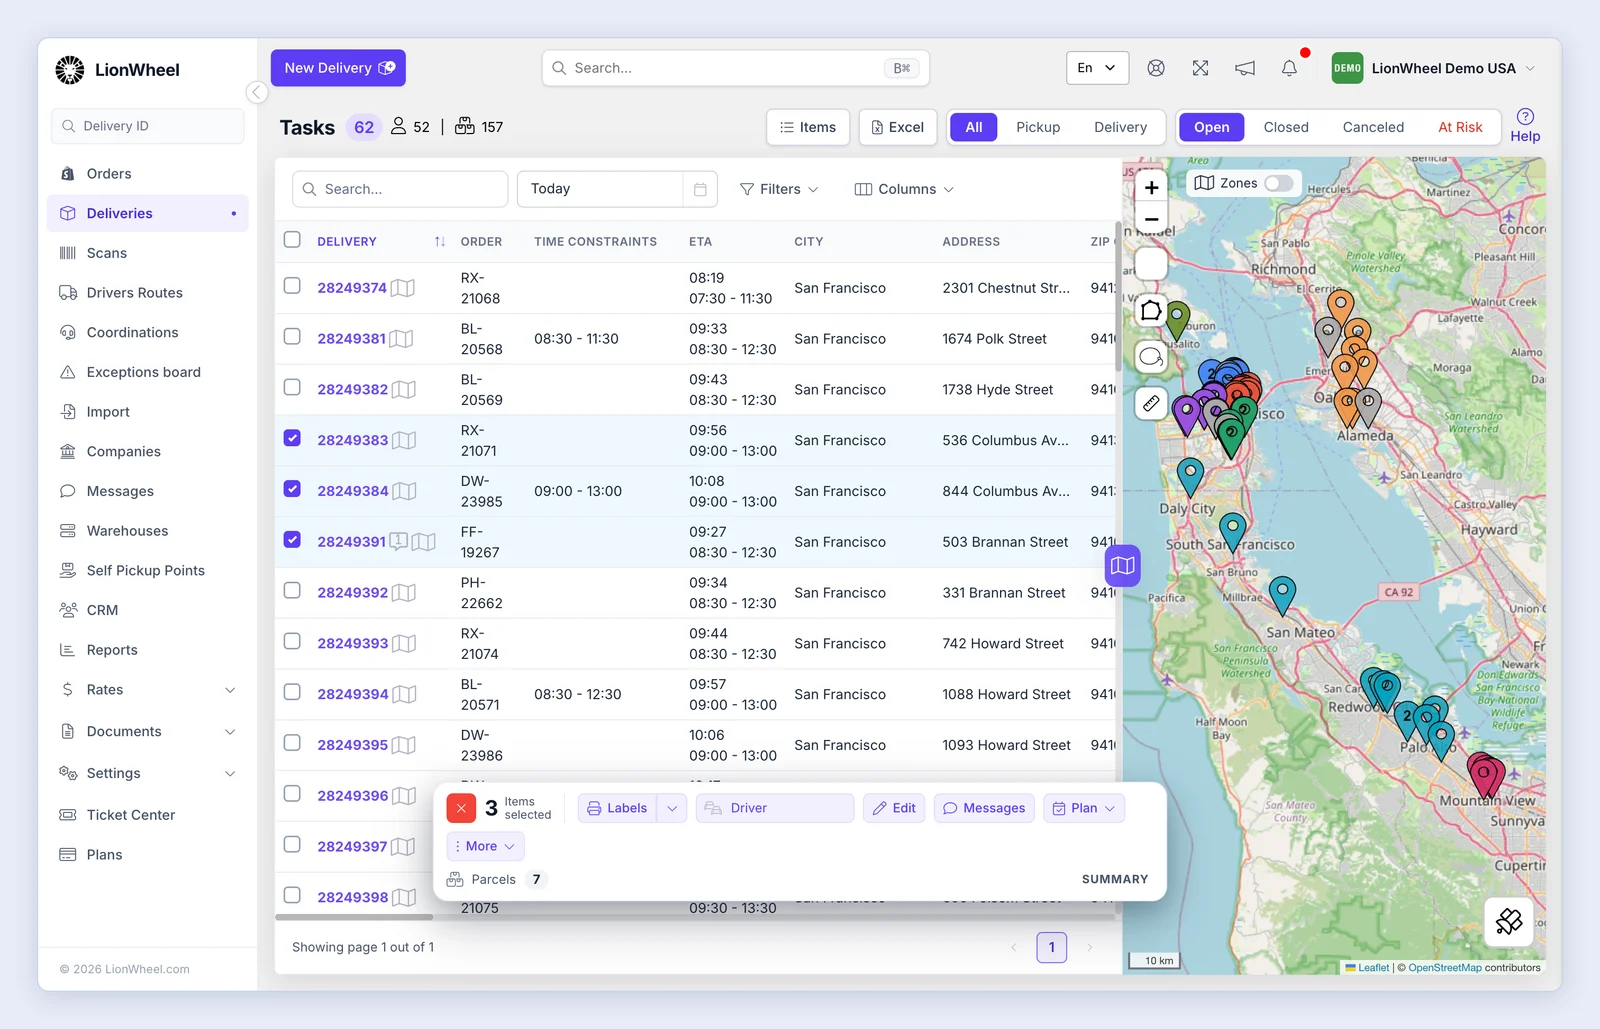Viewport: 1600px width, 1029px height.
Task: Click note icon on delivery 28249391
Action: [398, 541]
